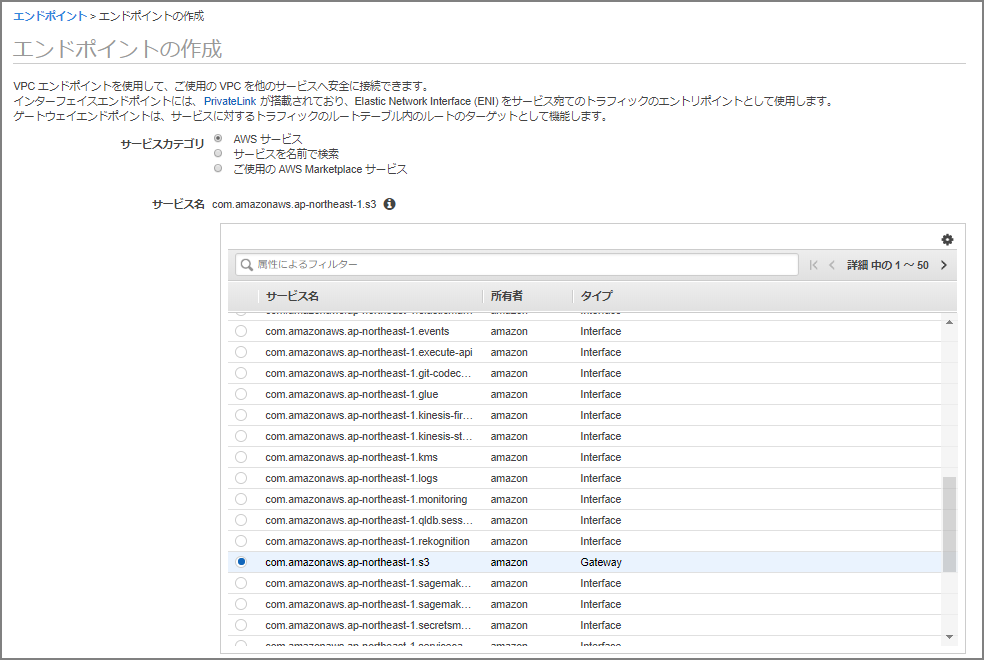The height and width of the screenshot is (660, 984).
Task: Click the previous page chevron
Action: pos(831,263)
